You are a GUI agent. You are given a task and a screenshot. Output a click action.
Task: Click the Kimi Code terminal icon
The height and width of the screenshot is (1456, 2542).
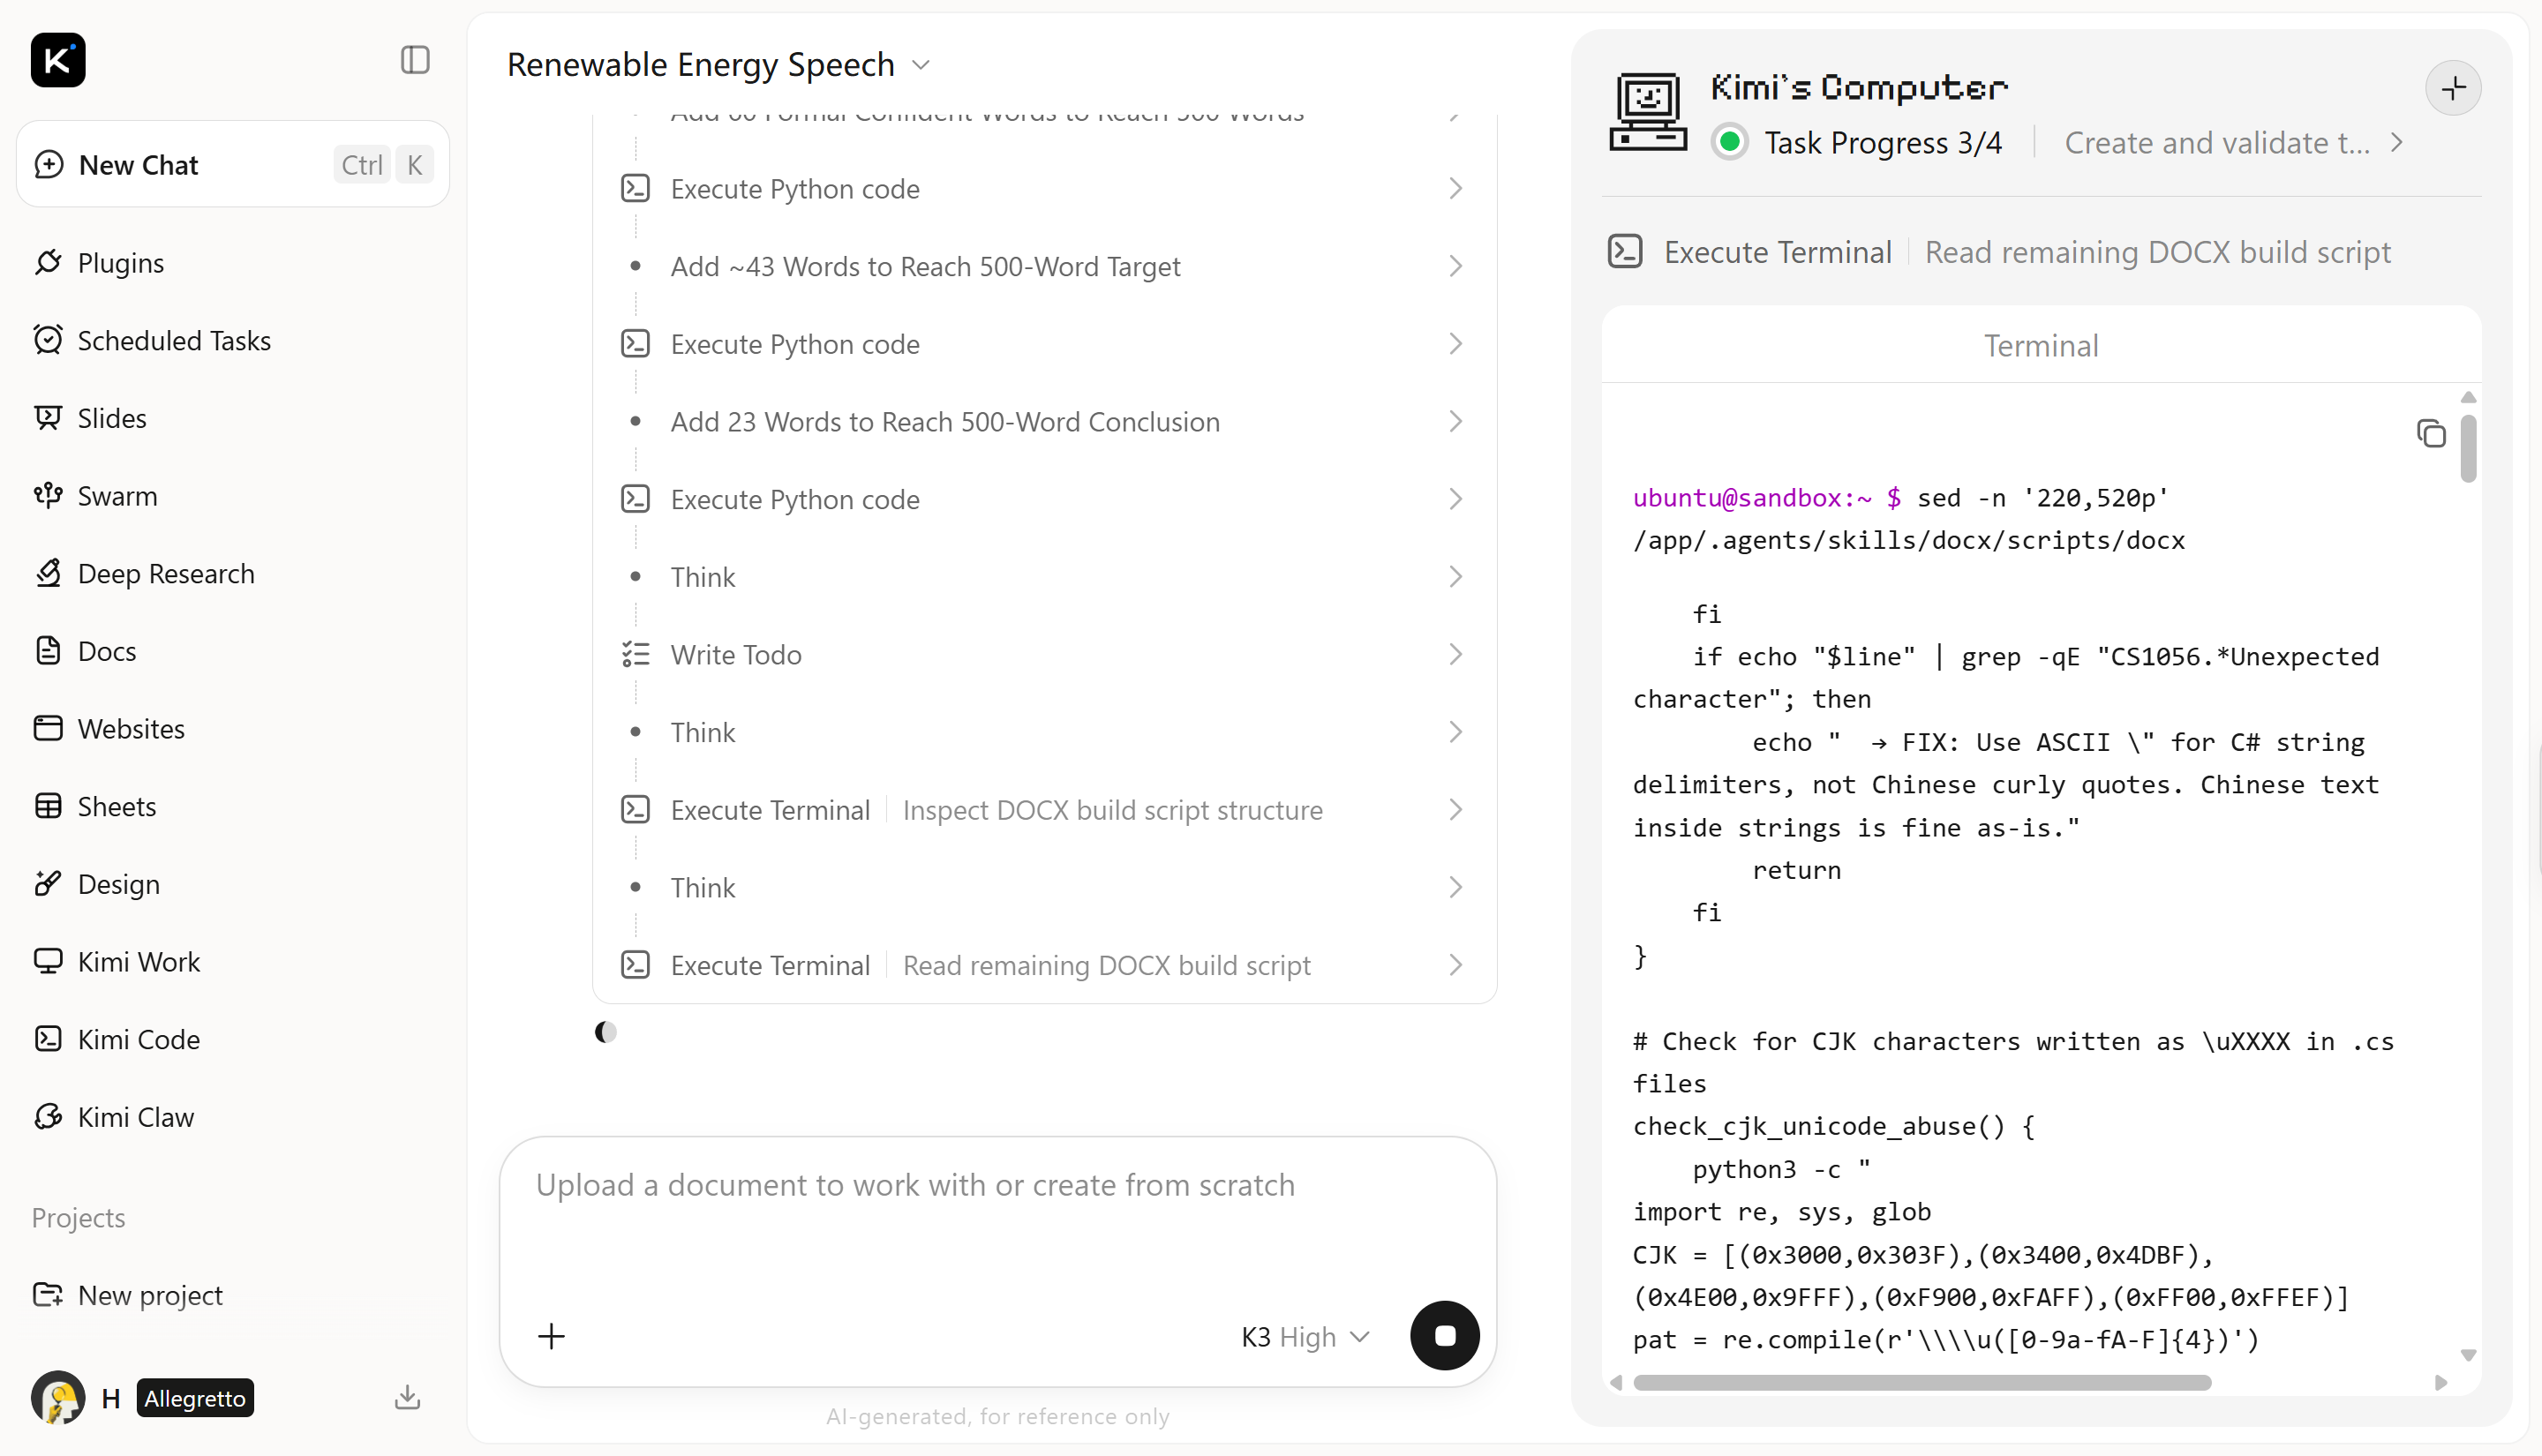click(x=48, y=1039)
